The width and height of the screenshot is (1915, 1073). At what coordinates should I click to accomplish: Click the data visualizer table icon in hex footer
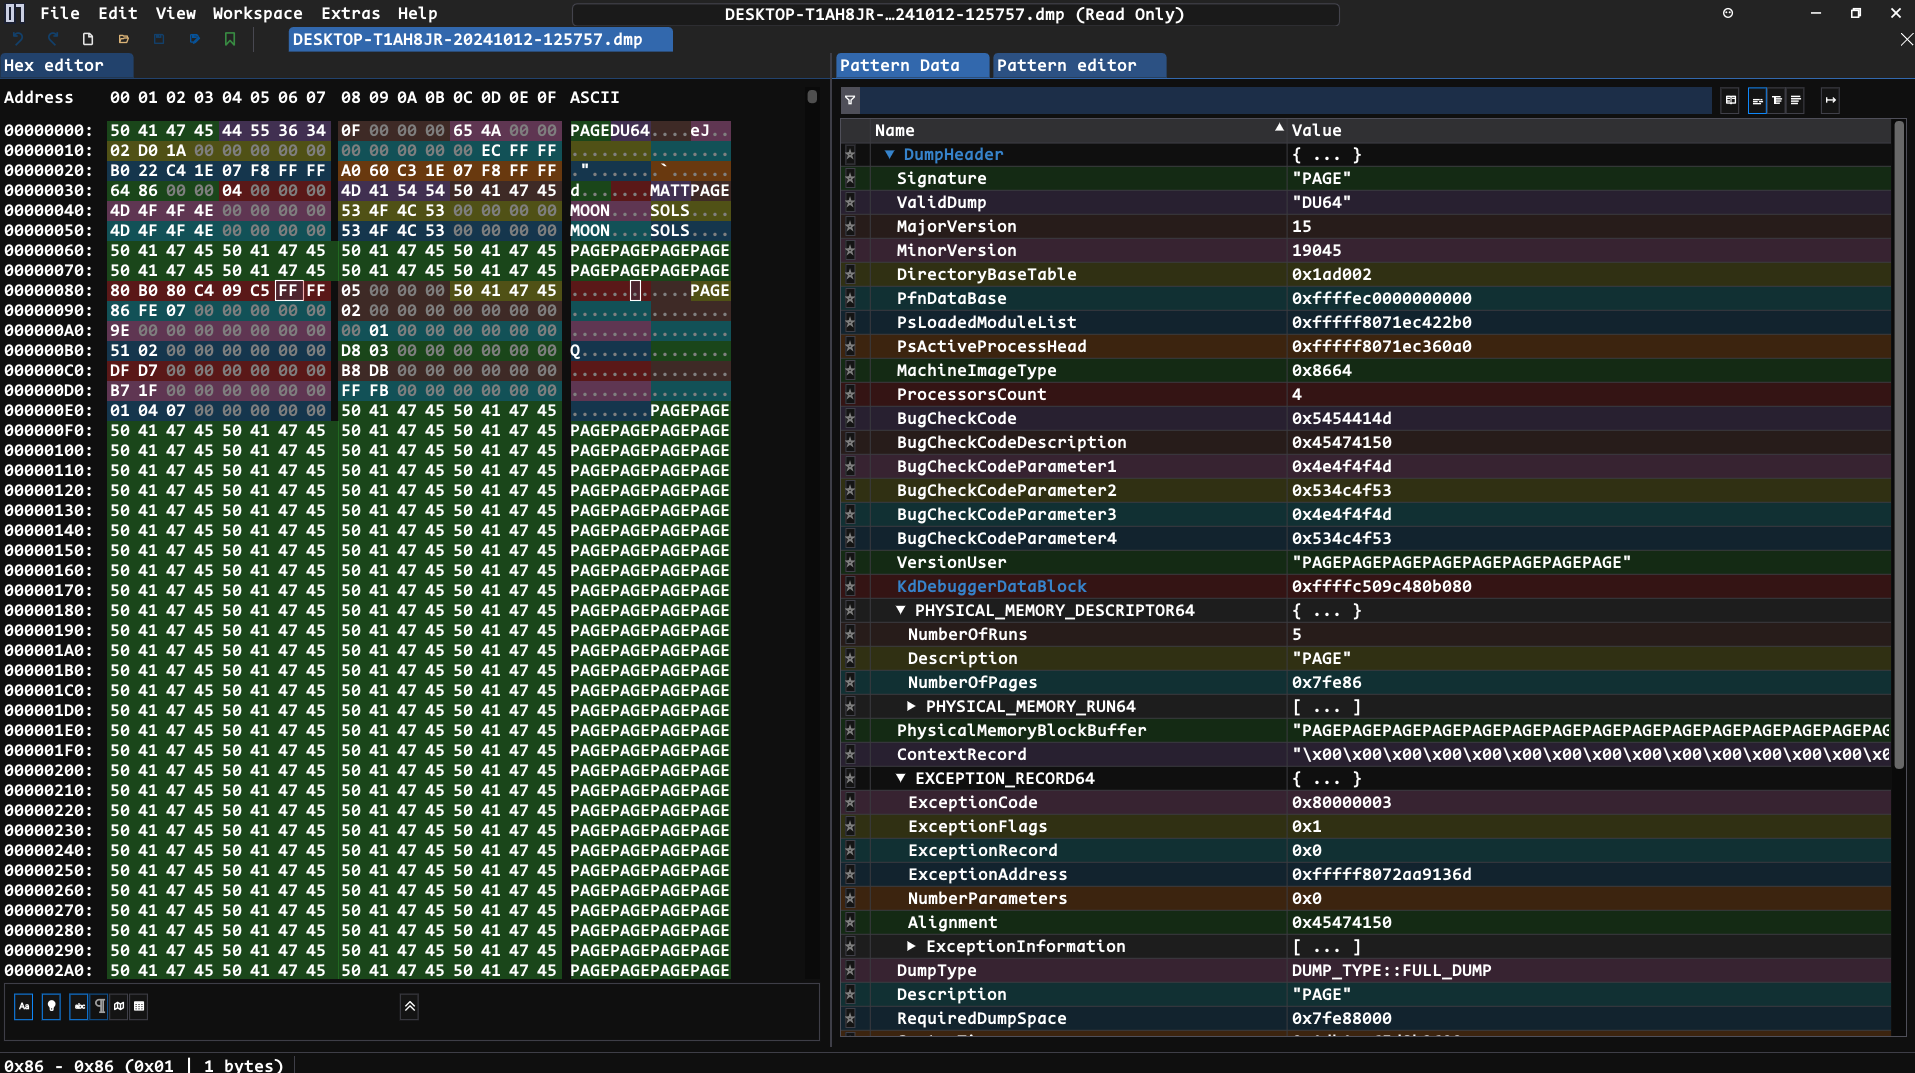coord(139,1006)
